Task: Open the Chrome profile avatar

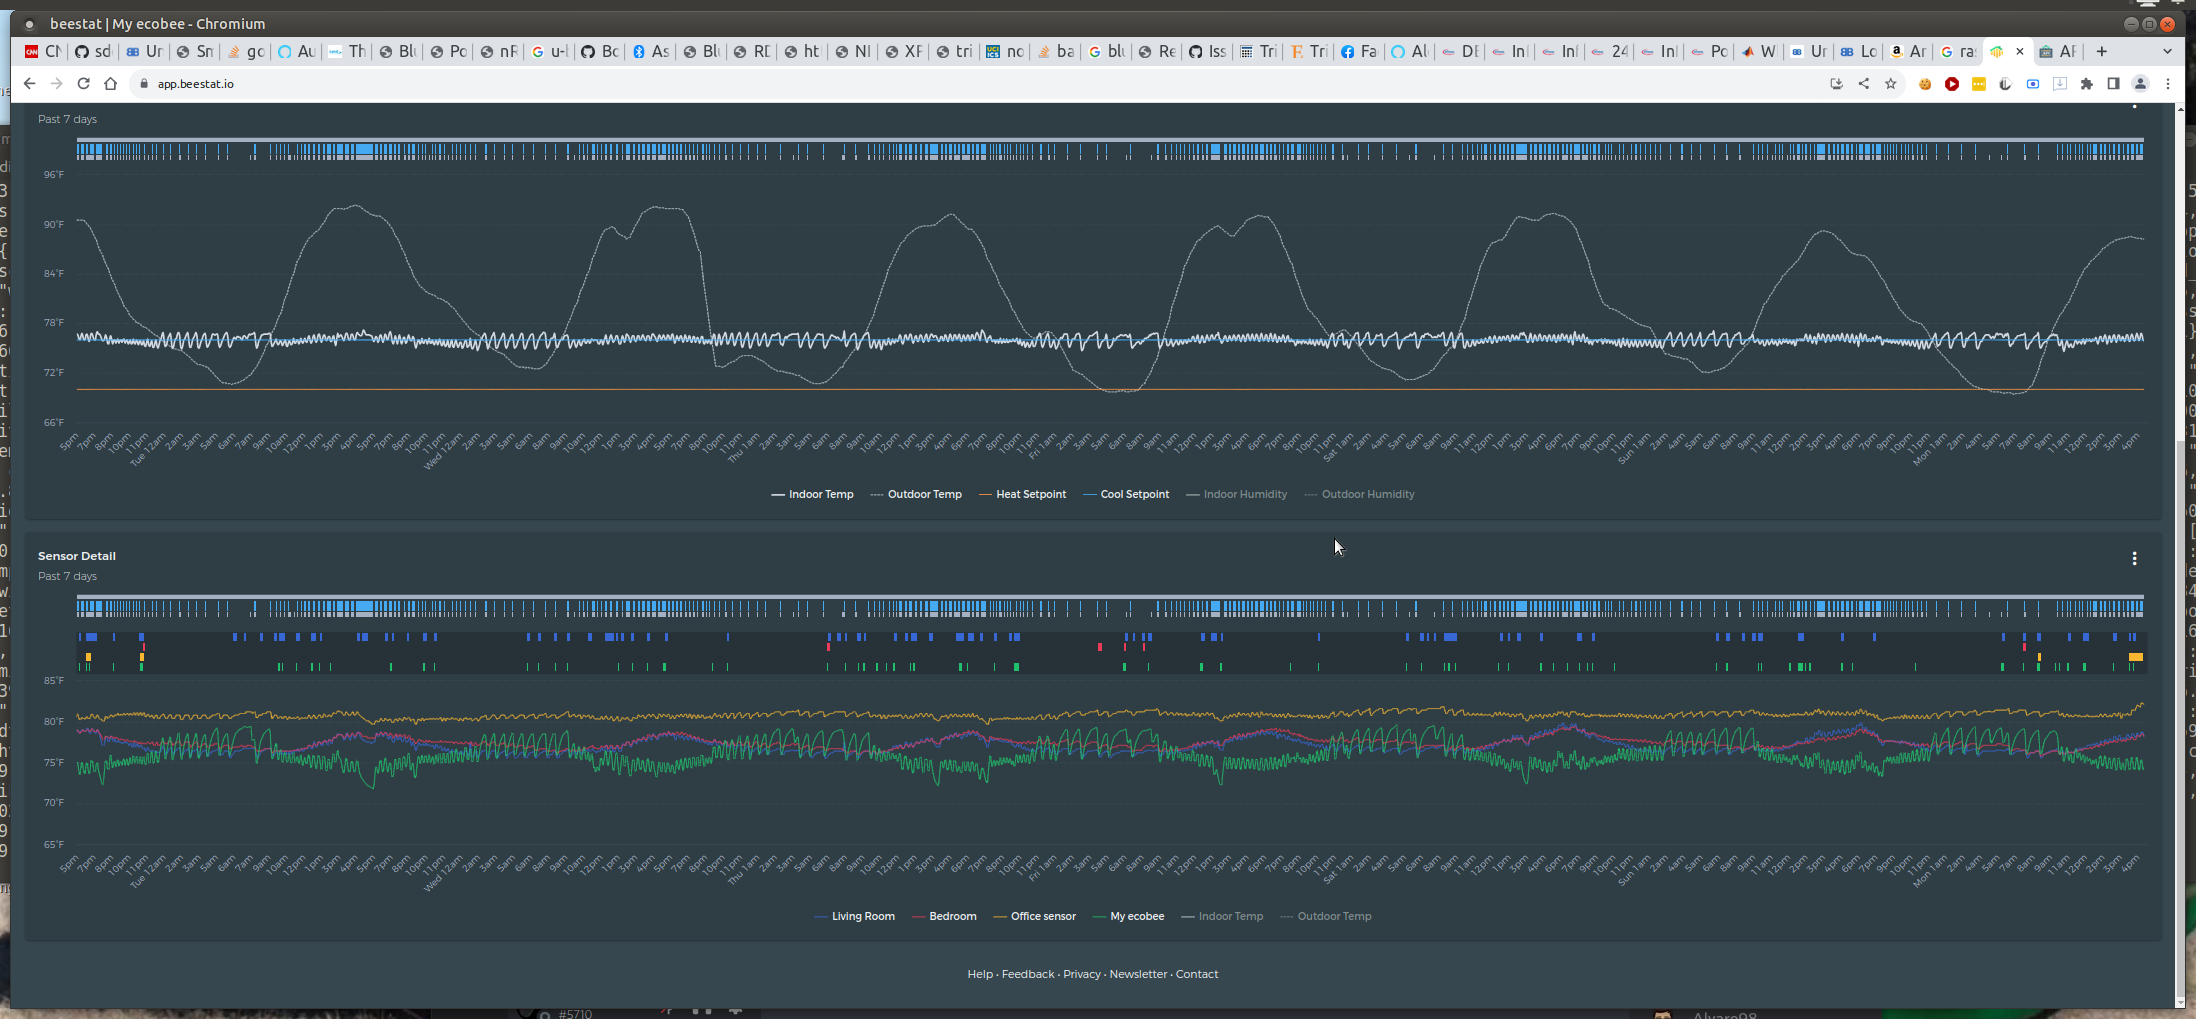Action: click(2140, 84)
